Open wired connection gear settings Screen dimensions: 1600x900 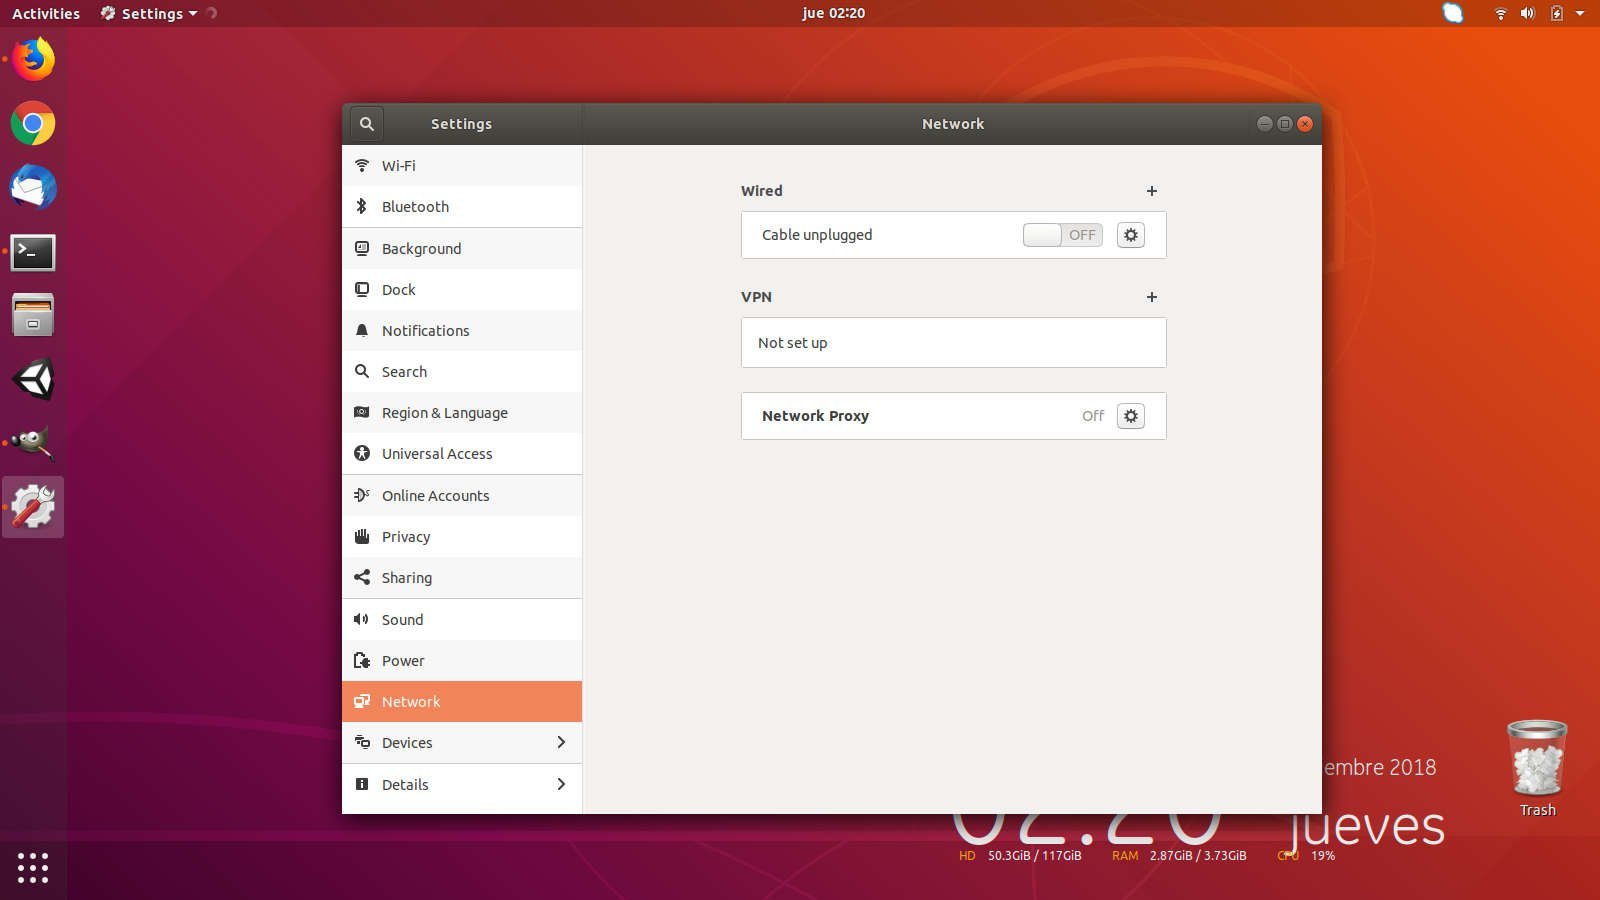tap(1131, 235)
